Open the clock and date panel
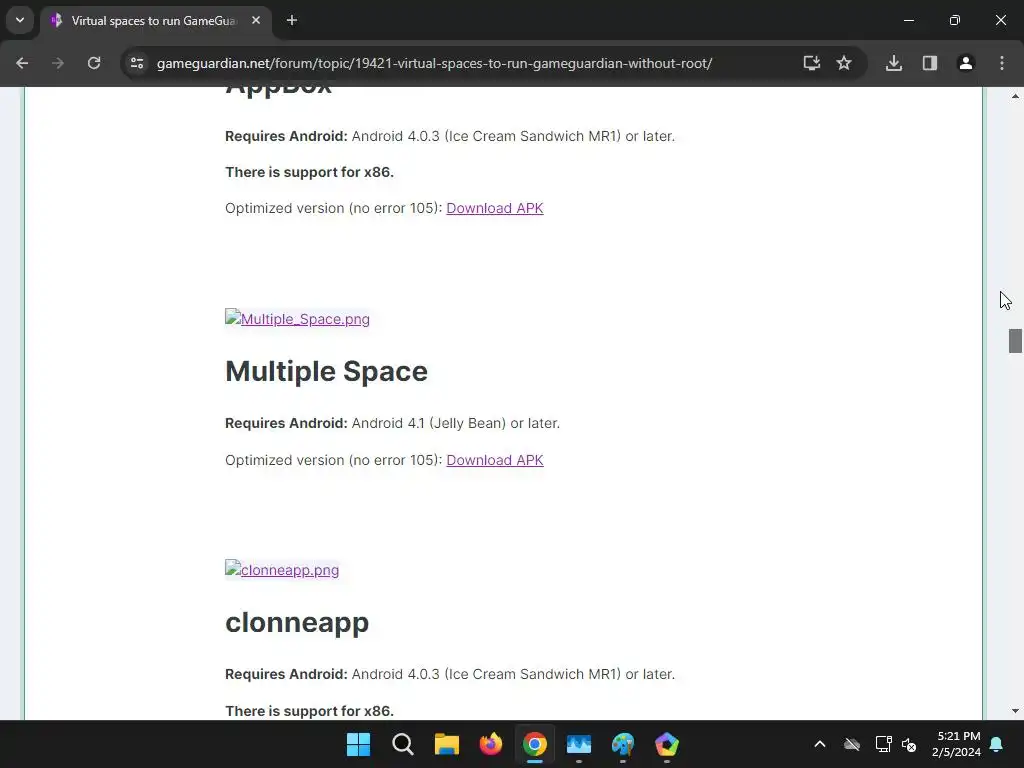This screenshot has height=768, width=1024. [x=957, y=744]
